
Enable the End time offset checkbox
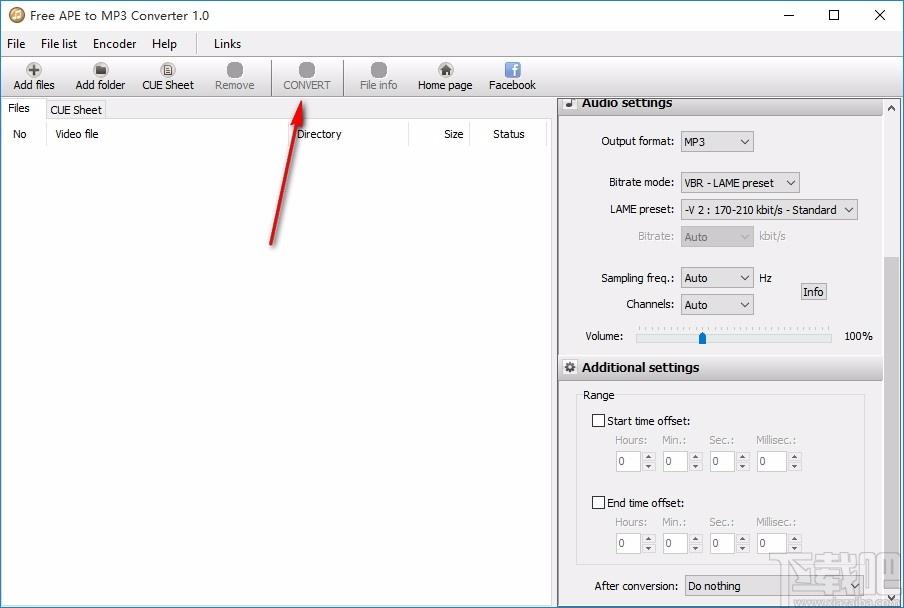pos(598,503)
